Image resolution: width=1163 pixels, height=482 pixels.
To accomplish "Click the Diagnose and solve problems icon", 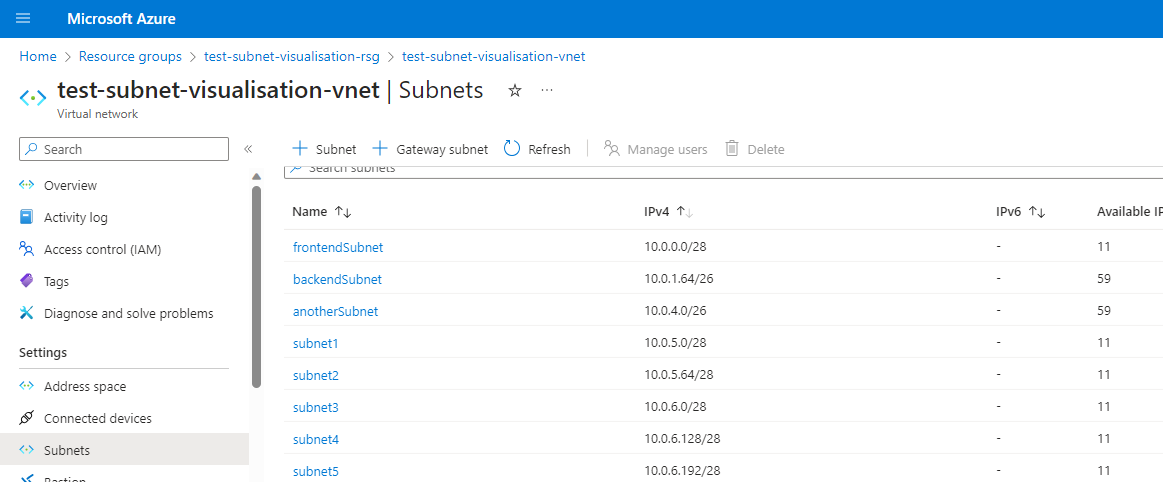I will (x=27, y=313).
